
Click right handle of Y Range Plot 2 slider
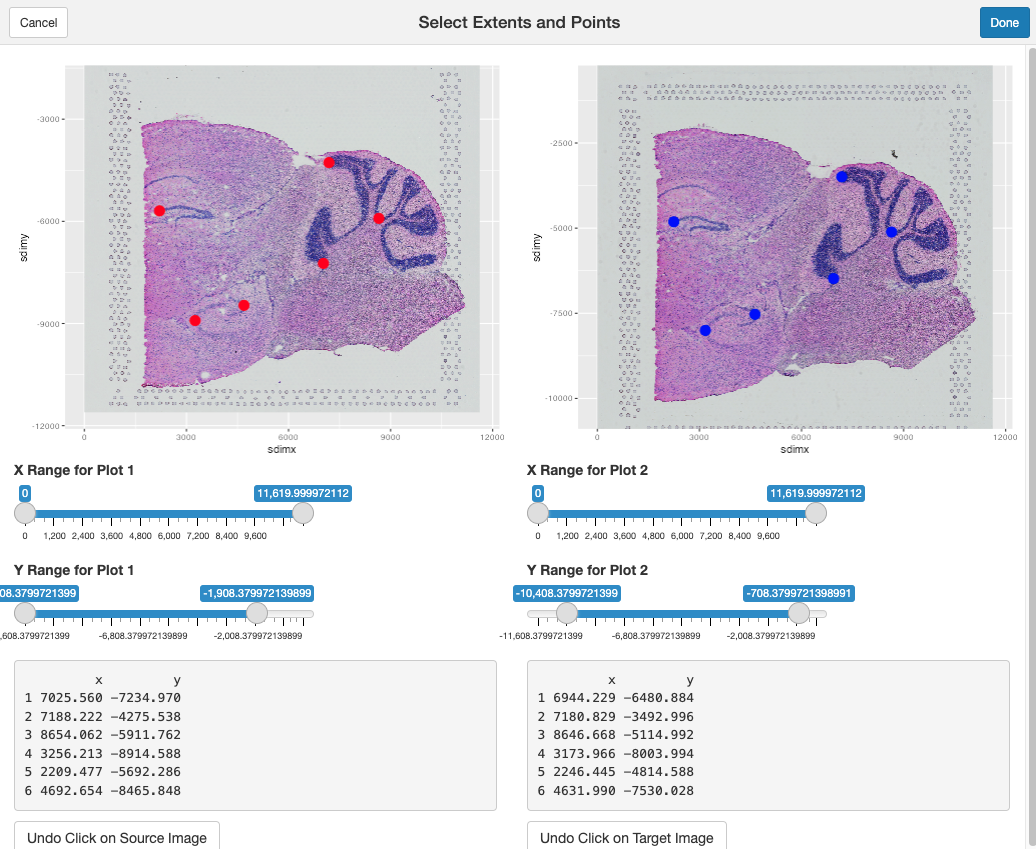point(798,613)
